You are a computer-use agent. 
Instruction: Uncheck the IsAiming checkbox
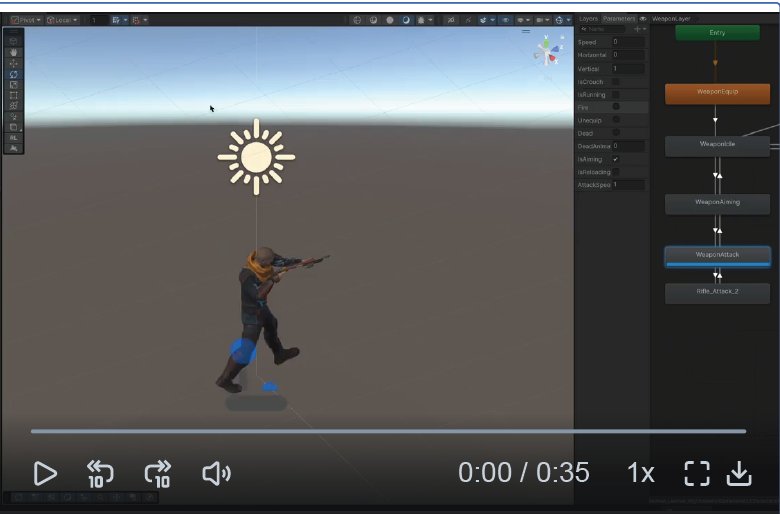tap(616, 159)
